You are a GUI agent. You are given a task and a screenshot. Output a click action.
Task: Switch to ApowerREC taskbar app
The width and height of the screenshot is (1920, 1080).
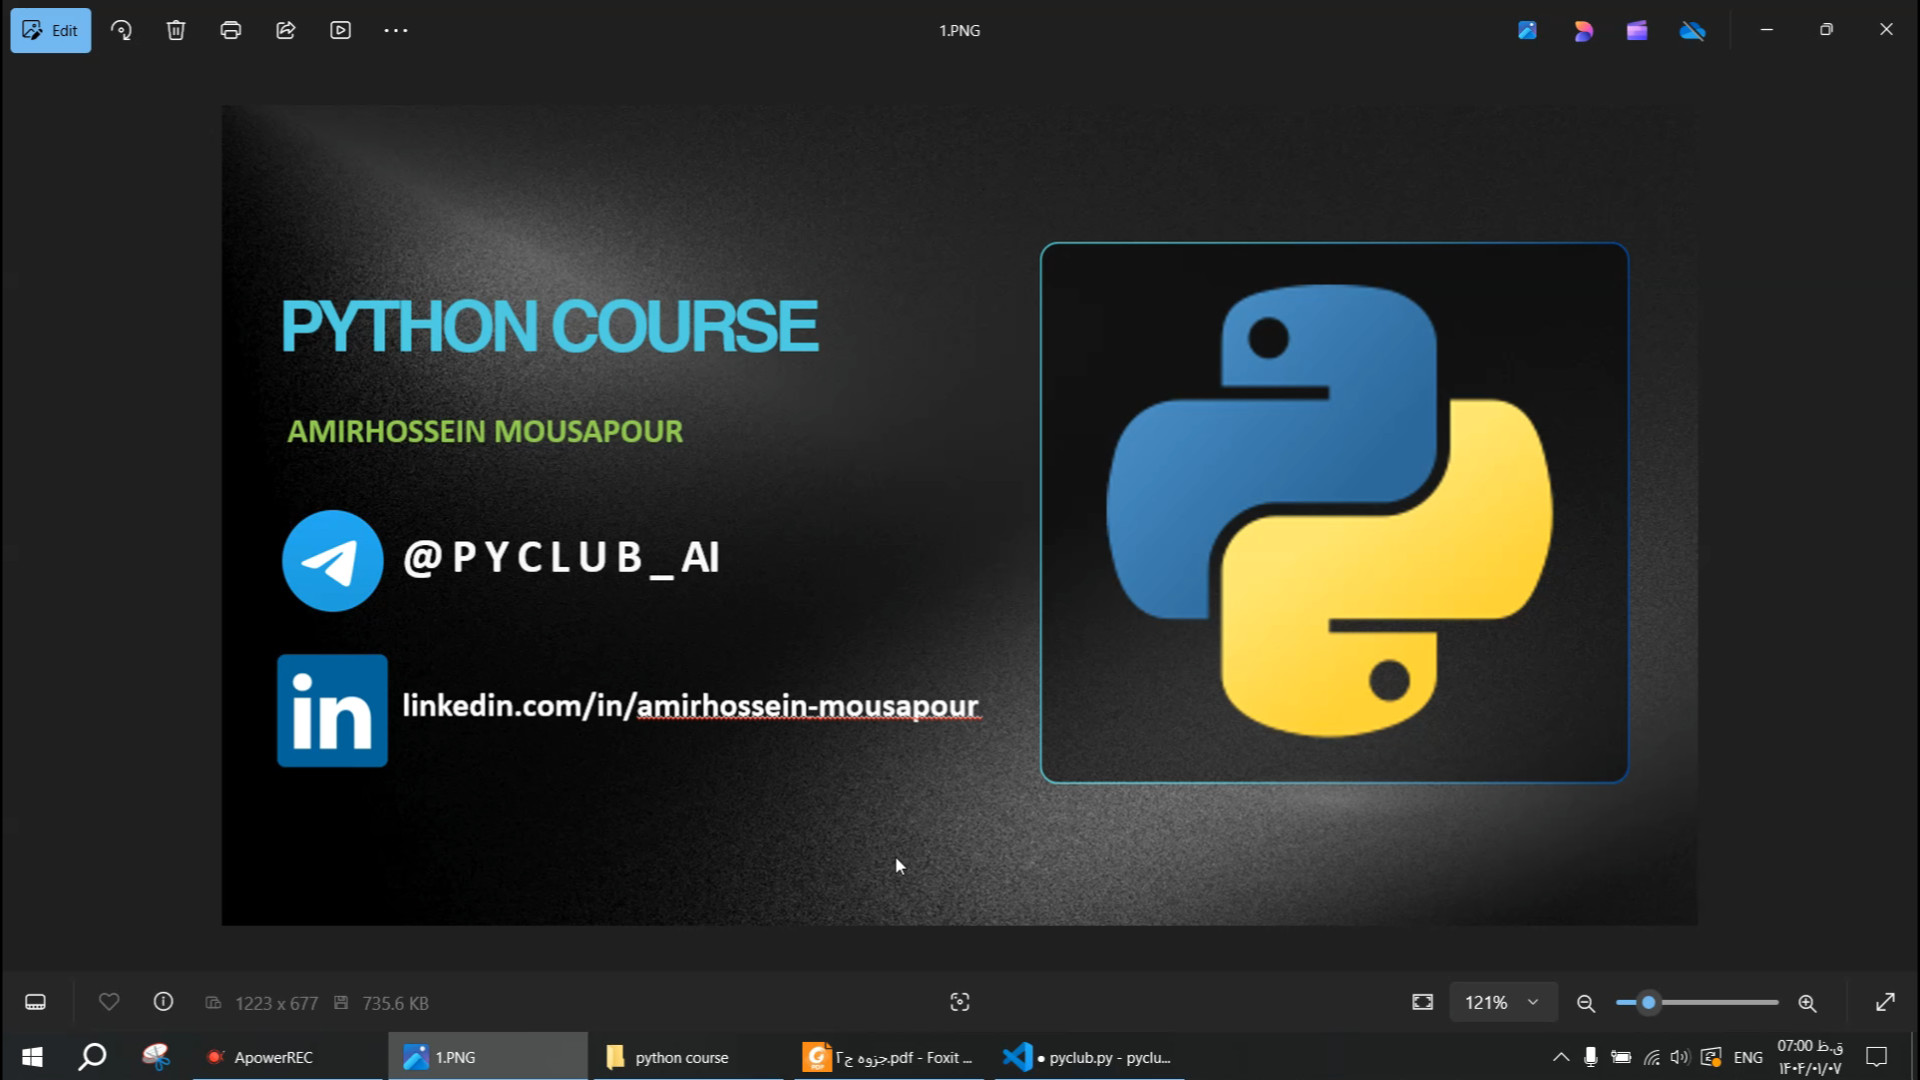point(288,1057)
